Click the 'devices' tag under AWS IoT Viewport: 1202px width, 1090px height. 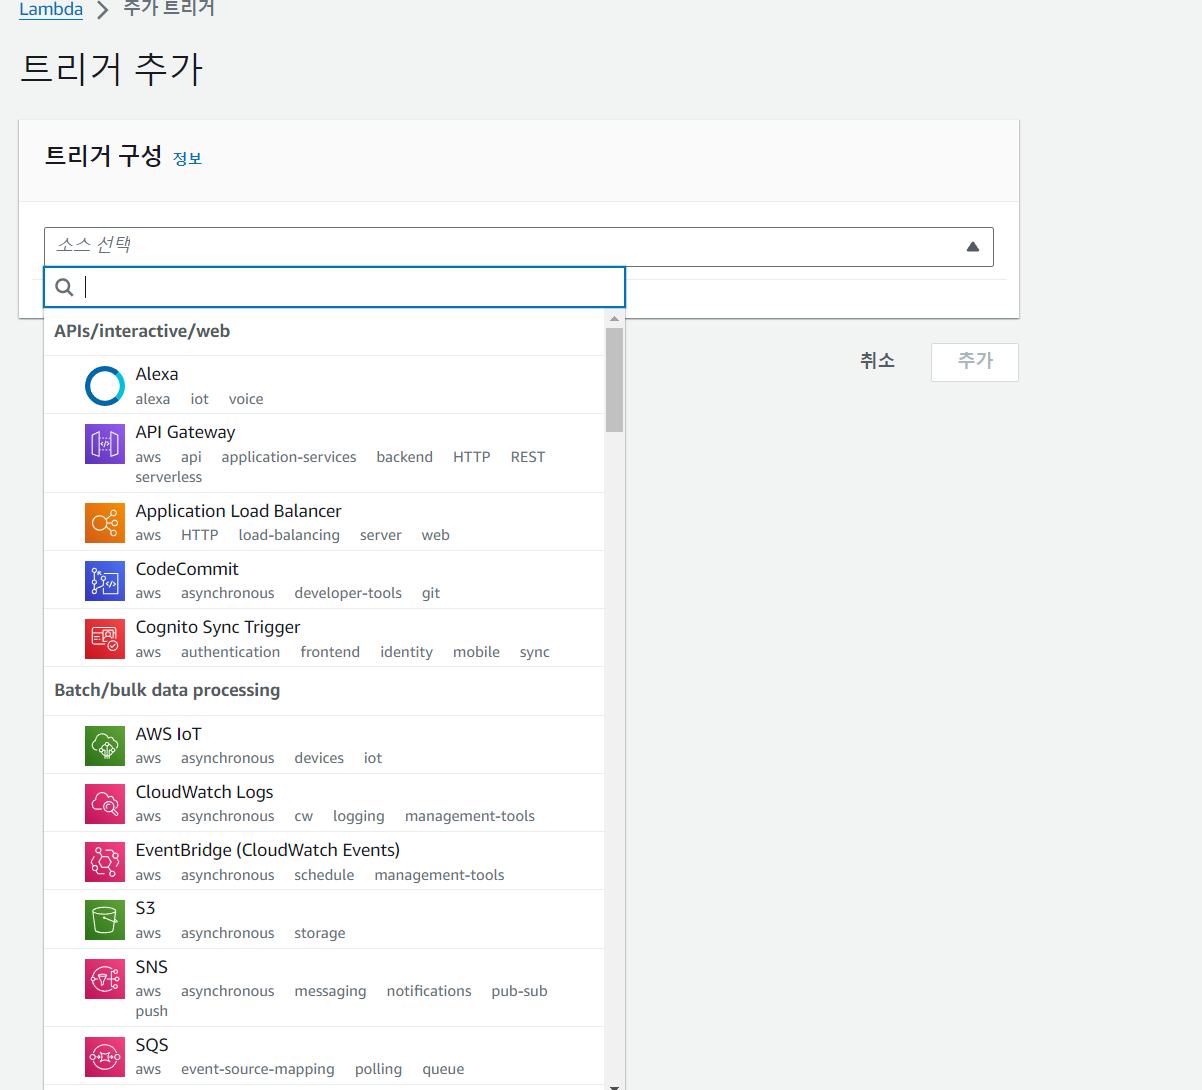pyautogui.click(x=319, y=758)
